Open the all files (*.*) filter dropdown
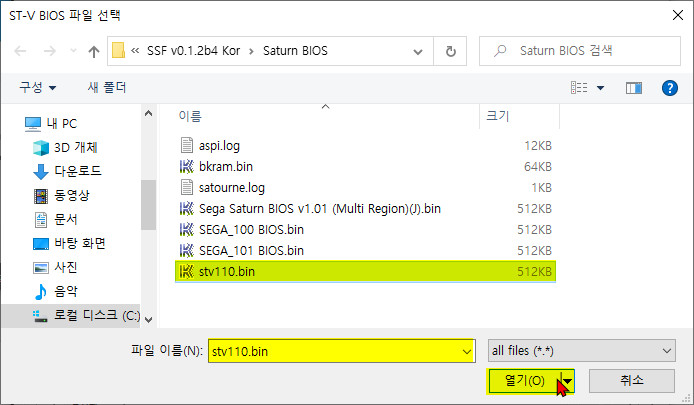The image size is (694, 405). (x=582, y=351)
